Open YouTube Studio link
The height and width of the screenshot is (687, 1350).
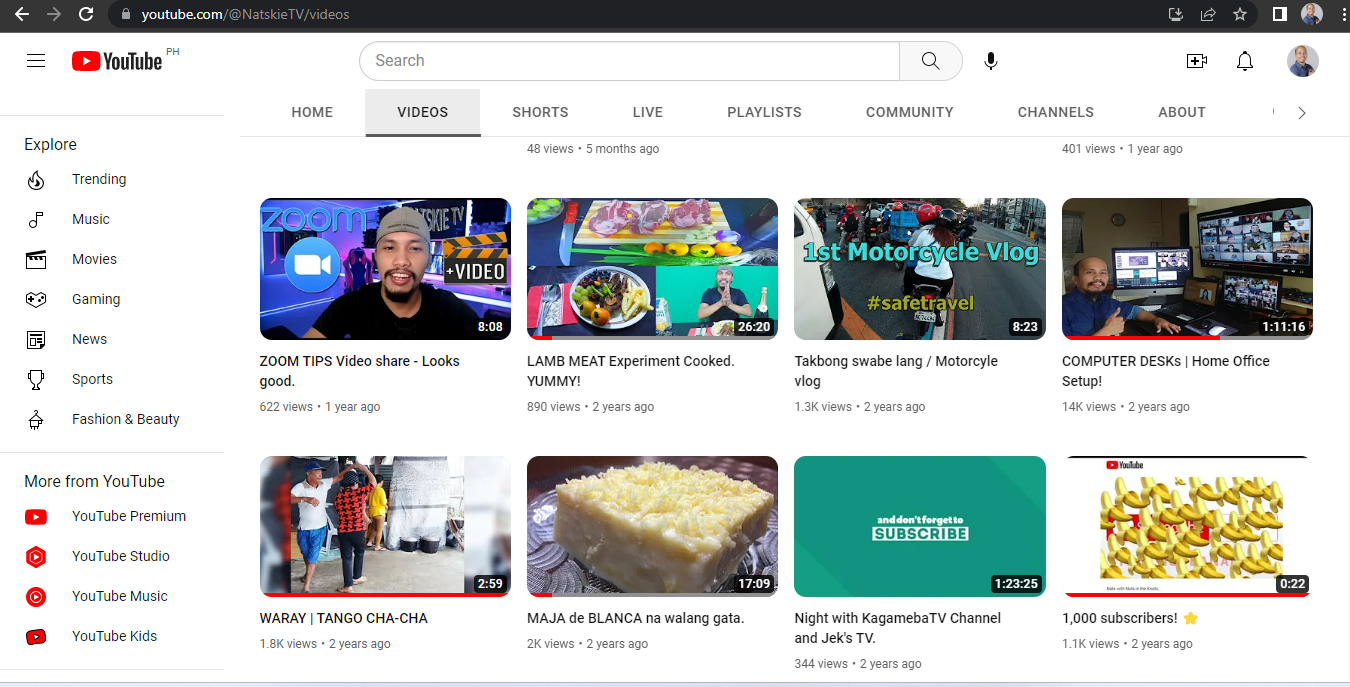(x=121, y=557)
